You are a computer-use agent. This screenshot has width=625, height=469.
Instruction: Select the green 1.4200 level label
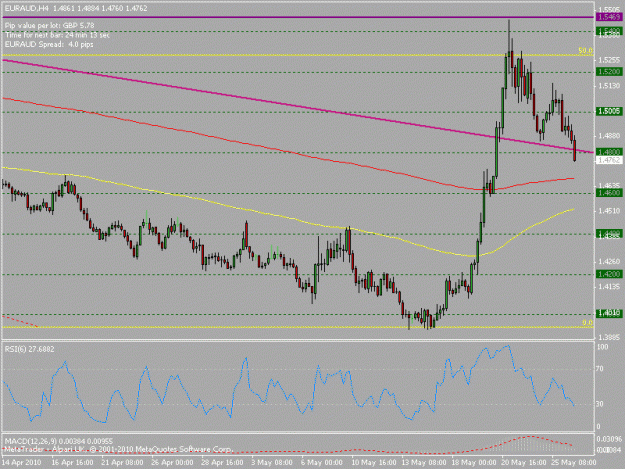pyautogui.click(x=609, y=274)
